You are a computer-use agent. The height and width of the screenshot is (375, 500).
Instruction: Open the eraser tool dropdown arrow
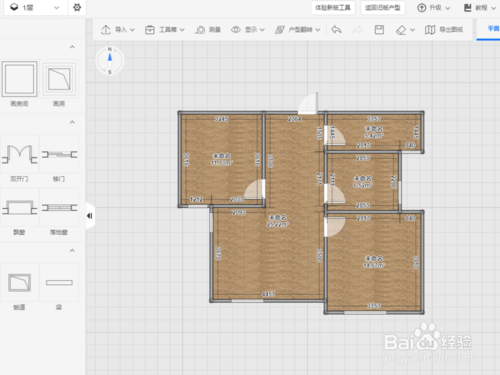[413, 30]
